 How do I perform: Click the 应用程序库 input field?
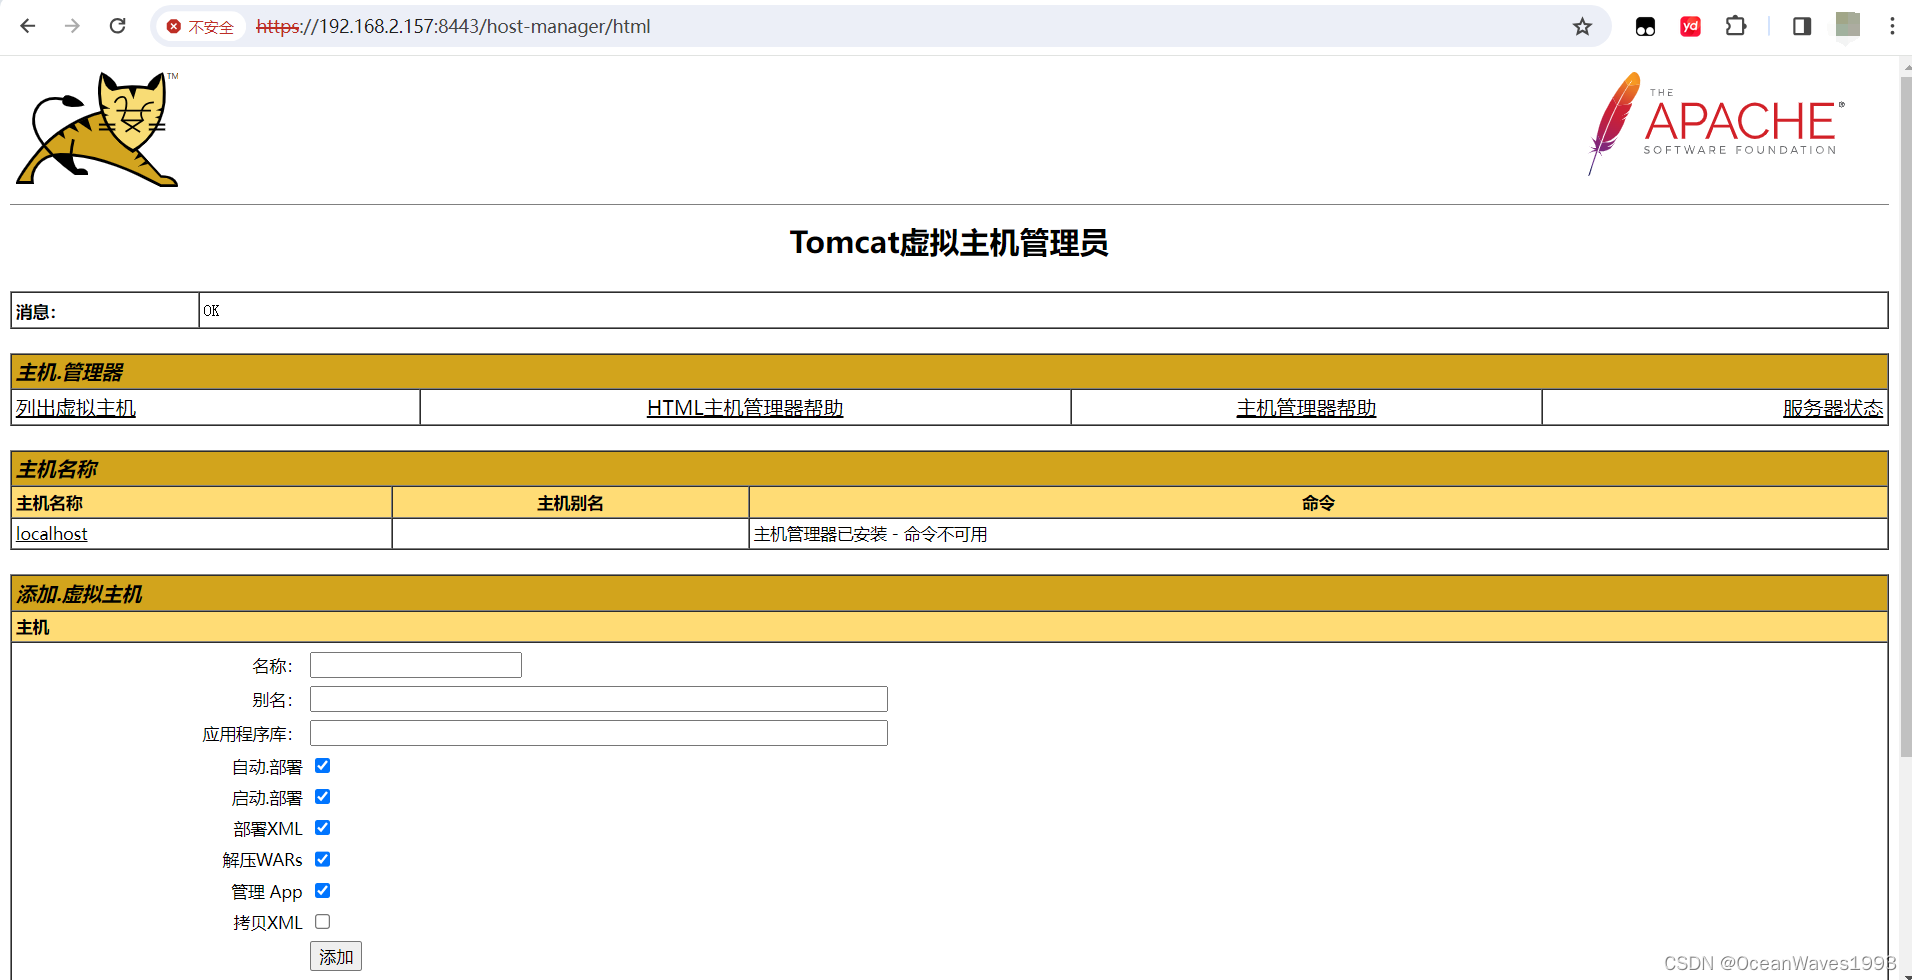pyautogui.click(x=599, y=733)
